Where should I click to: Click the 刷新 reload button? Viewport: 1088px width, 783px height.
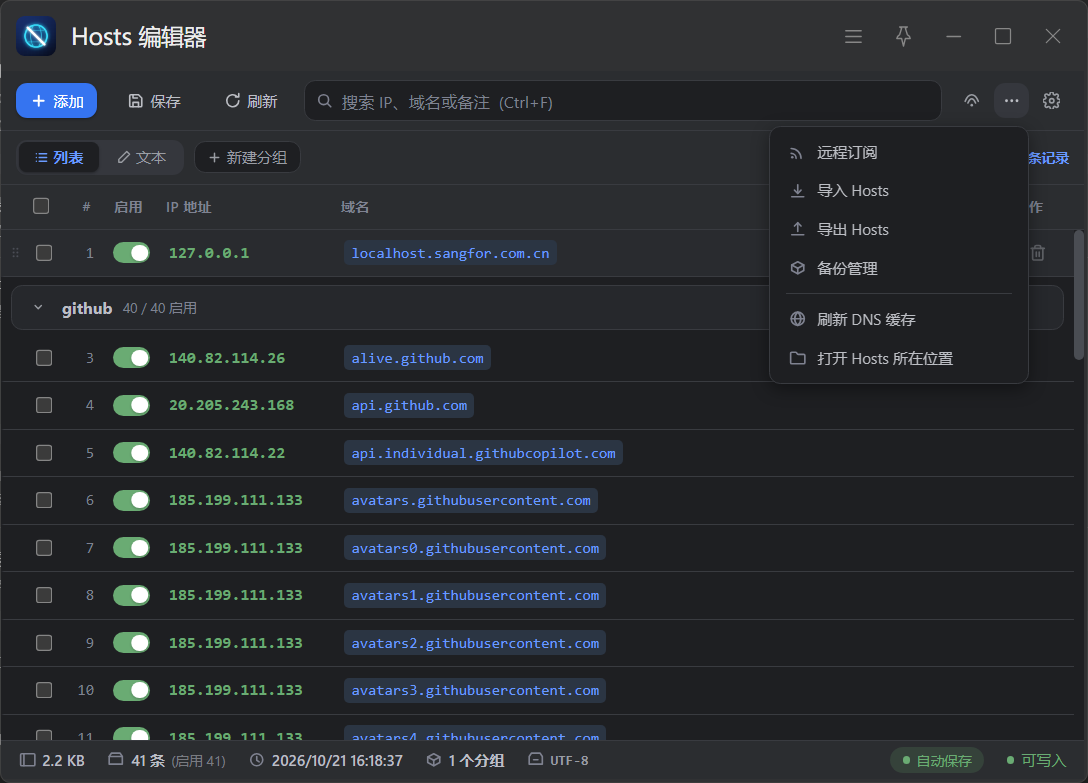(251, 101)
